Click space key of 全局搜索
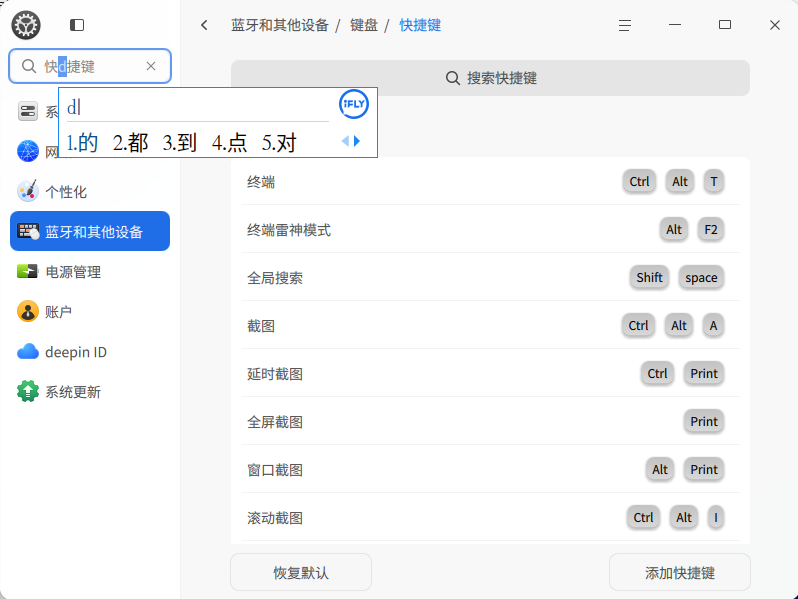 [701, 277]
